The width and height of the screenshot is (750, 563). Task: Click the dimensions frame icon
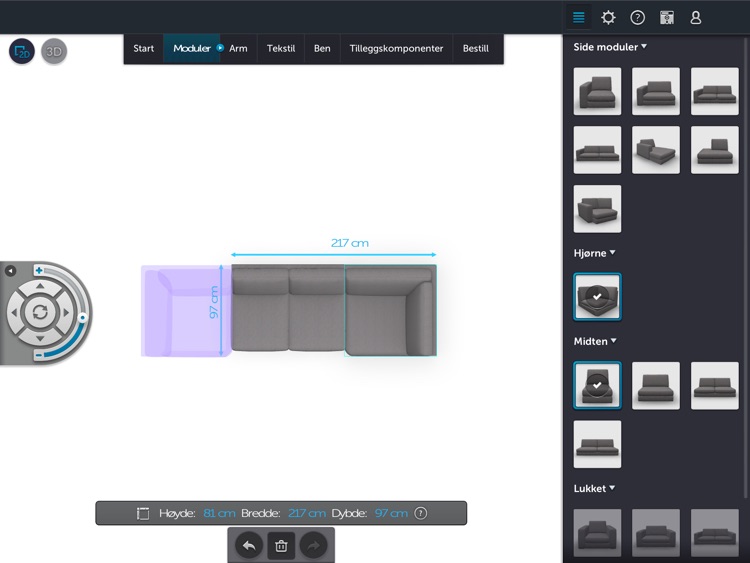143,513
